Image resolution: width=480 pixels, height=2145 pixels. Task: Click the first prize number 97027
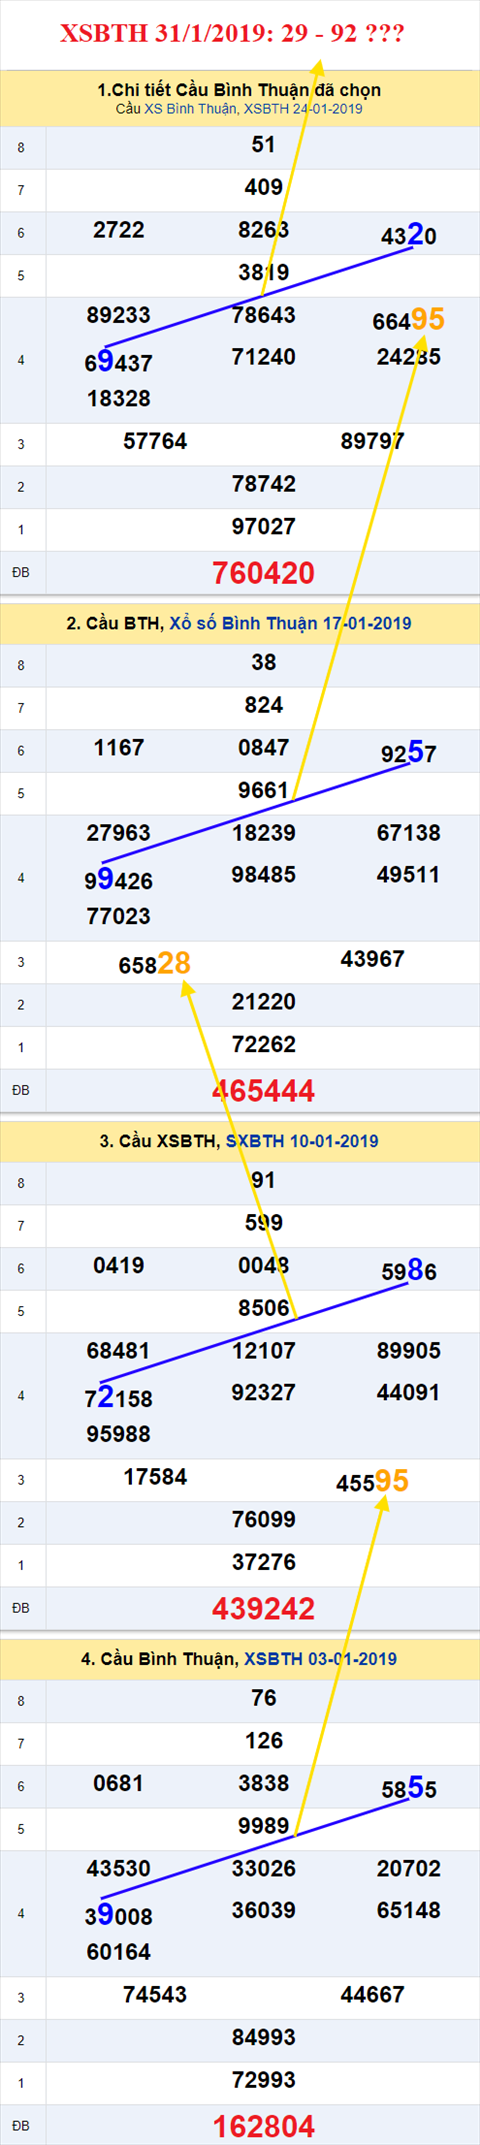point(263,527)
